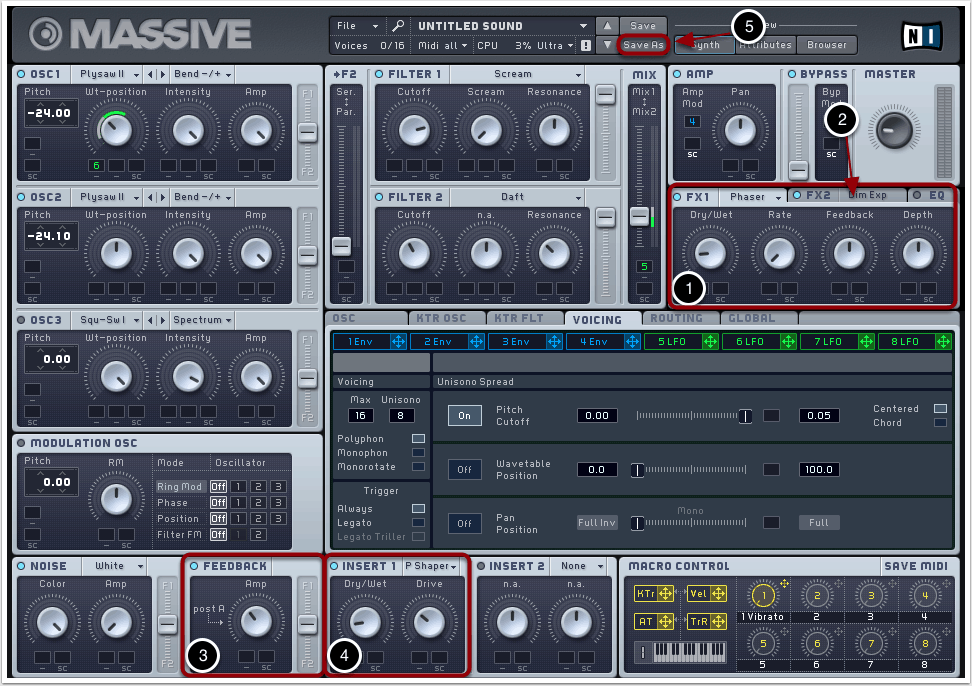Click the Save As button
Screen dimensions: 972x686
coord(643,45)
